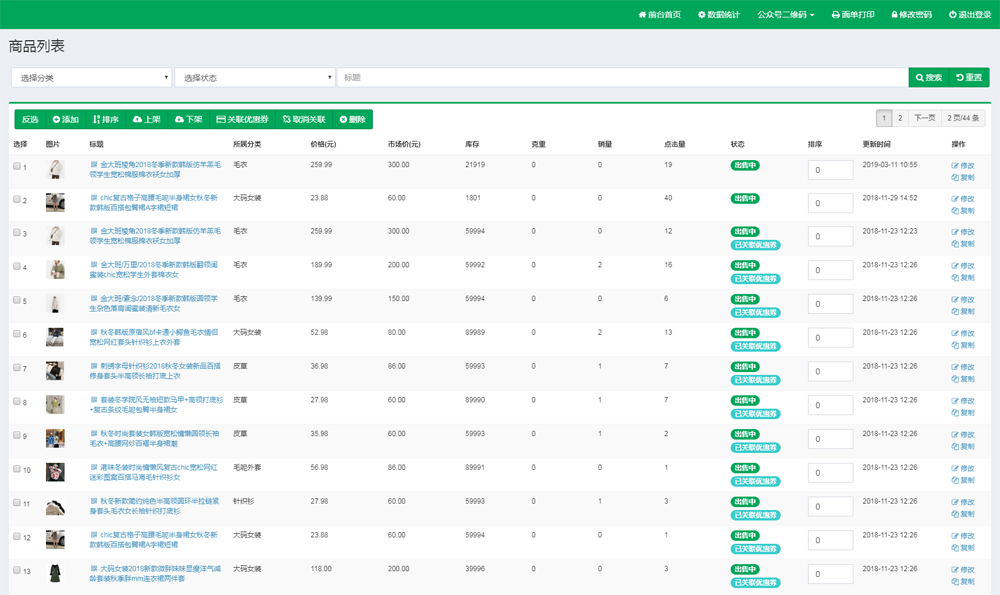Click the 价格(元) column header

(323, 144)
